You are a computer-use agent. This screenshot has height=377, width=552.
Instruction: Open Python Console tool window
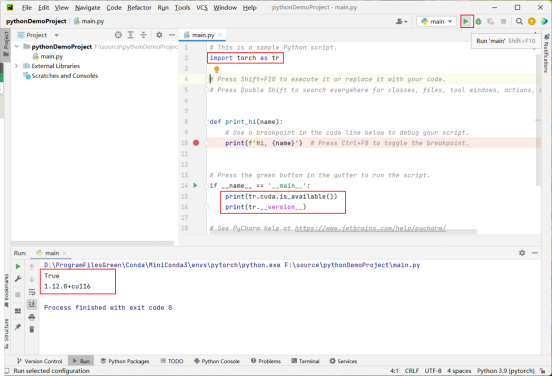pyautogui.click(x=217, y=361)
